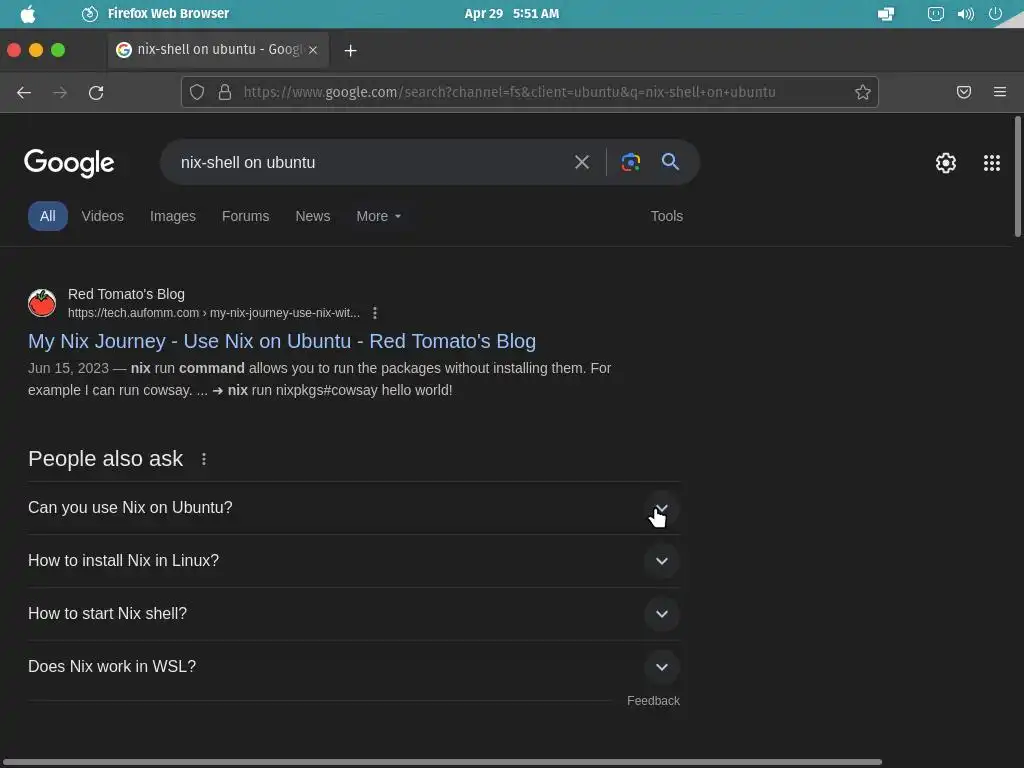The height and width of the screenshot is (768, 1024).
Task: Clear the search query with X
Action: pyautogui.click(x=582, y=162)
